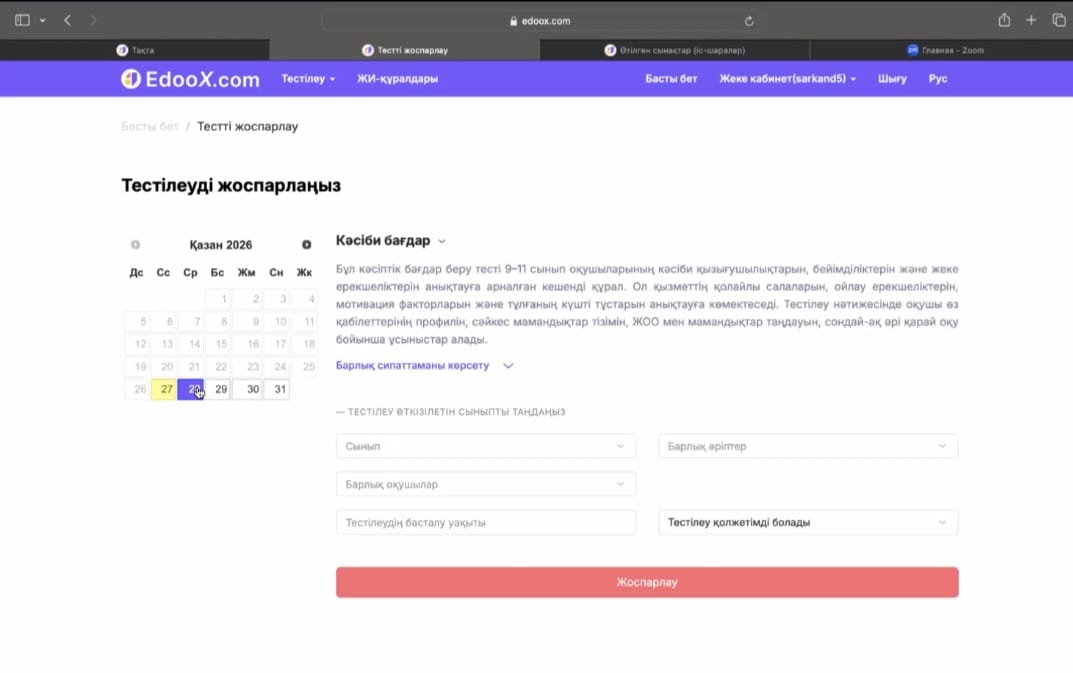The image size is (1073, 673).
Task: Open sidebar options chevron beside sidebar icon
Action: 42,21
